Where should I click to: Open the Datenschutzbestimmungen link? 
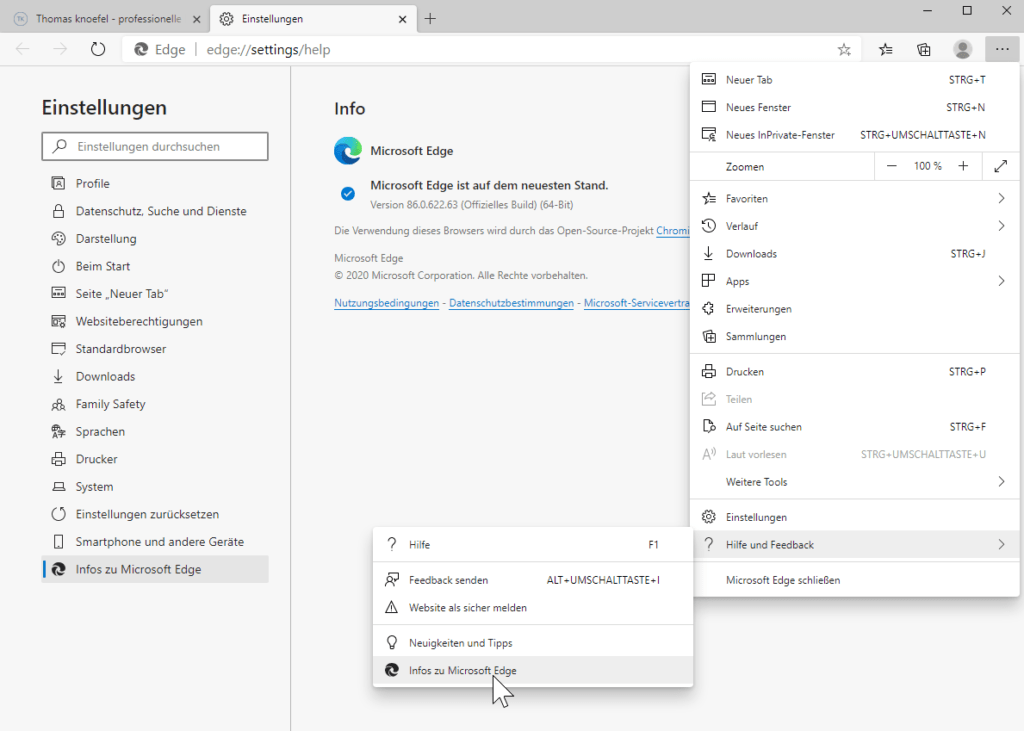(x=511, y=303)
